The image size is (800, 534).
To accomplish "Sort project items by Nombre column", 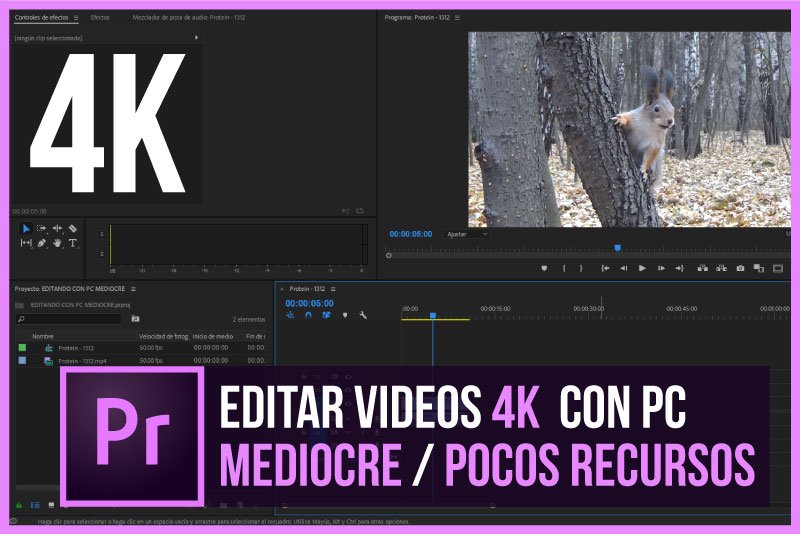I will [43, 337].
